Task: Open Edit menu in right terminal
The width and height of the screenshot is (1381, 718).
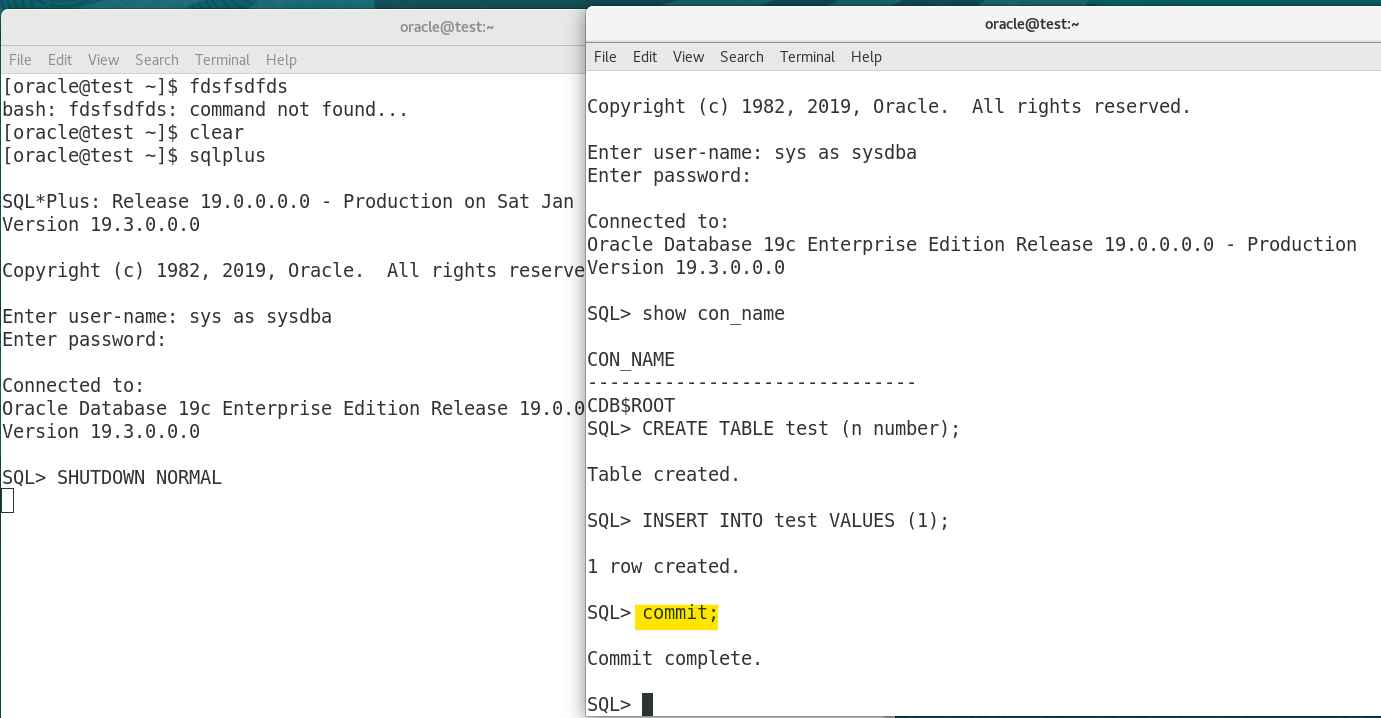Action: [x=645, y=57]
